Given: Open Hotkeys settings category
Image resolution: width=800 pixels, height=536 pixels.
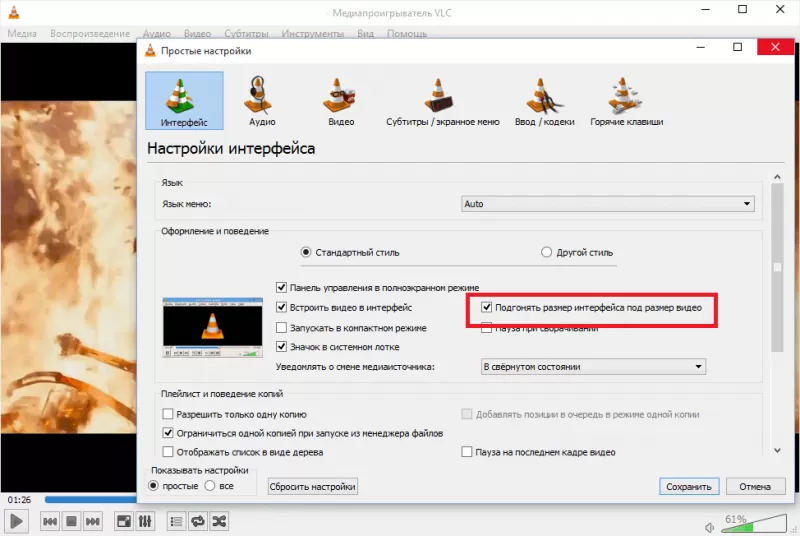Looking at the screenshot, I should 627,101.
